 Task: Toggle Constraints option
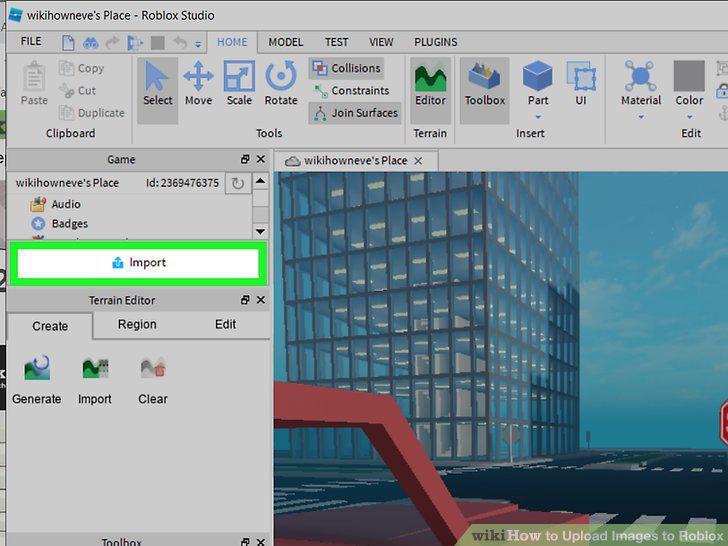351,91
